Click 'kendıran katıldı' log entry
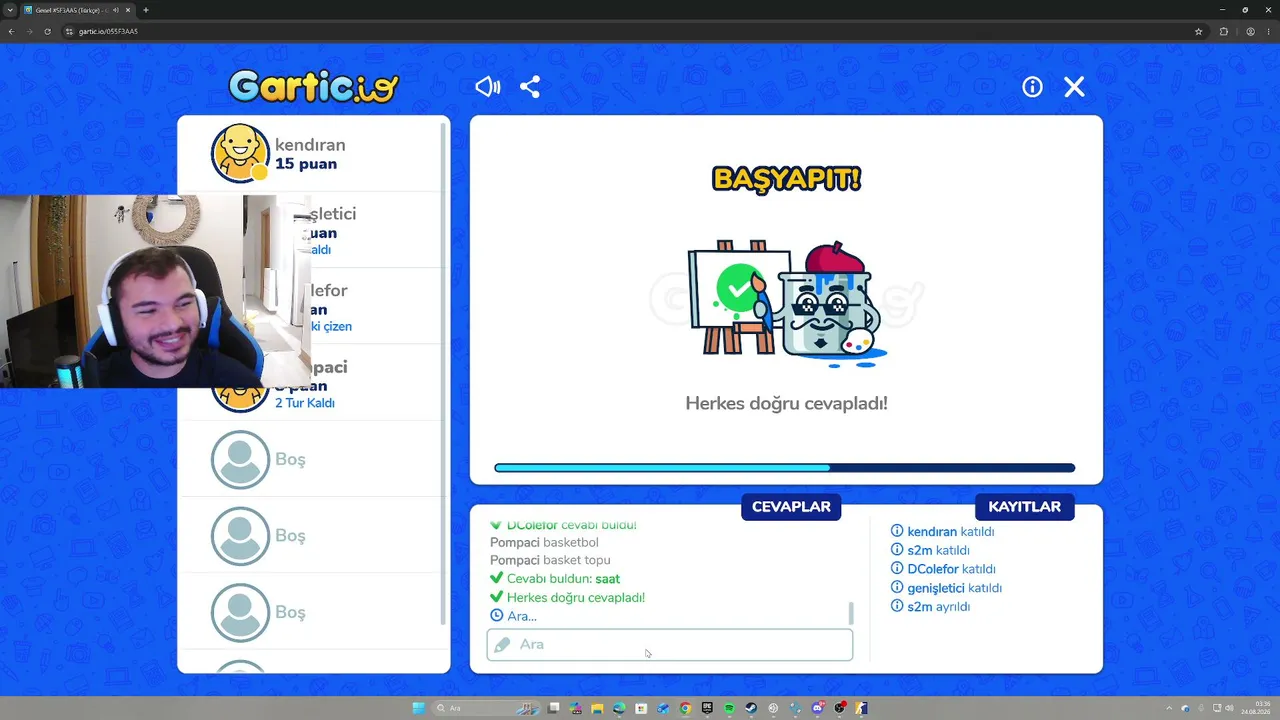1280x720 pixels. (942, 532)
